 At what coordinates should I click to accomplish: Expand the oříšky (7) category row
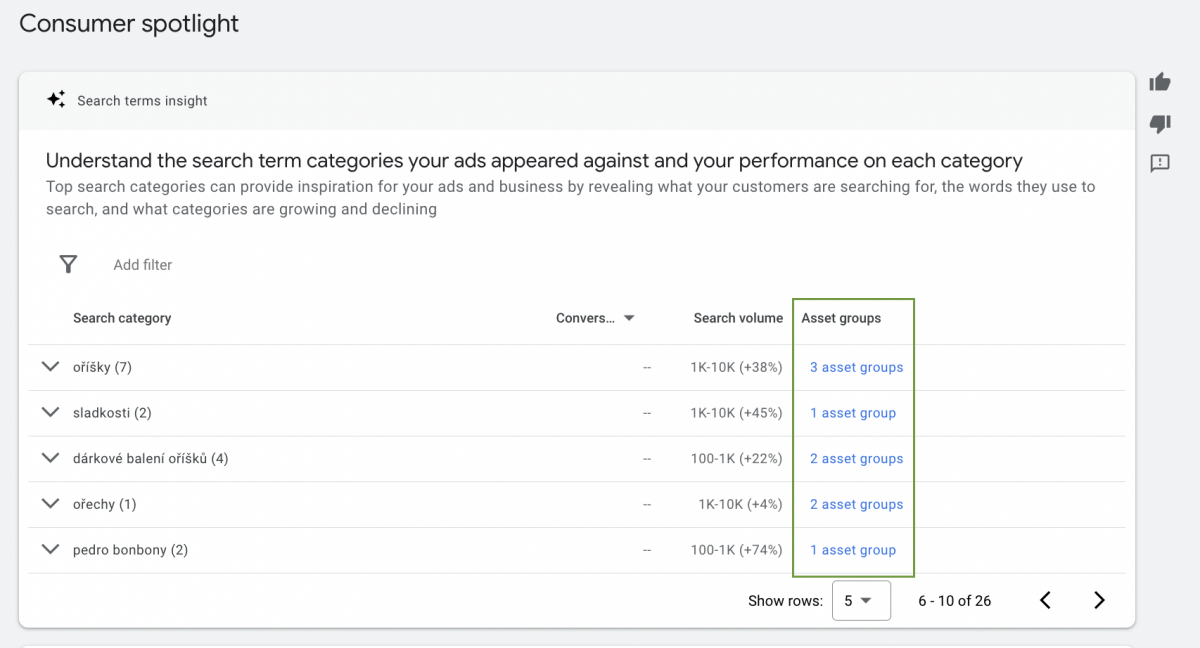click(x=51, y=367)
